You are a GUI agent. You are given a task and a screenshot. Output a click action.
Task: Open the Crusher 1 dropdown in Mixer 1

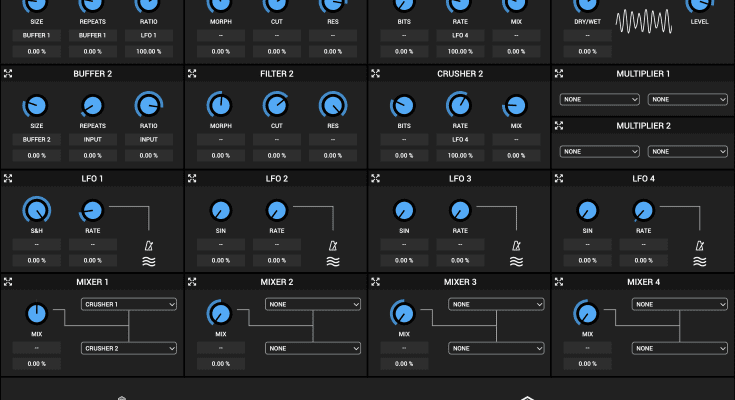[x=129, y=304]
